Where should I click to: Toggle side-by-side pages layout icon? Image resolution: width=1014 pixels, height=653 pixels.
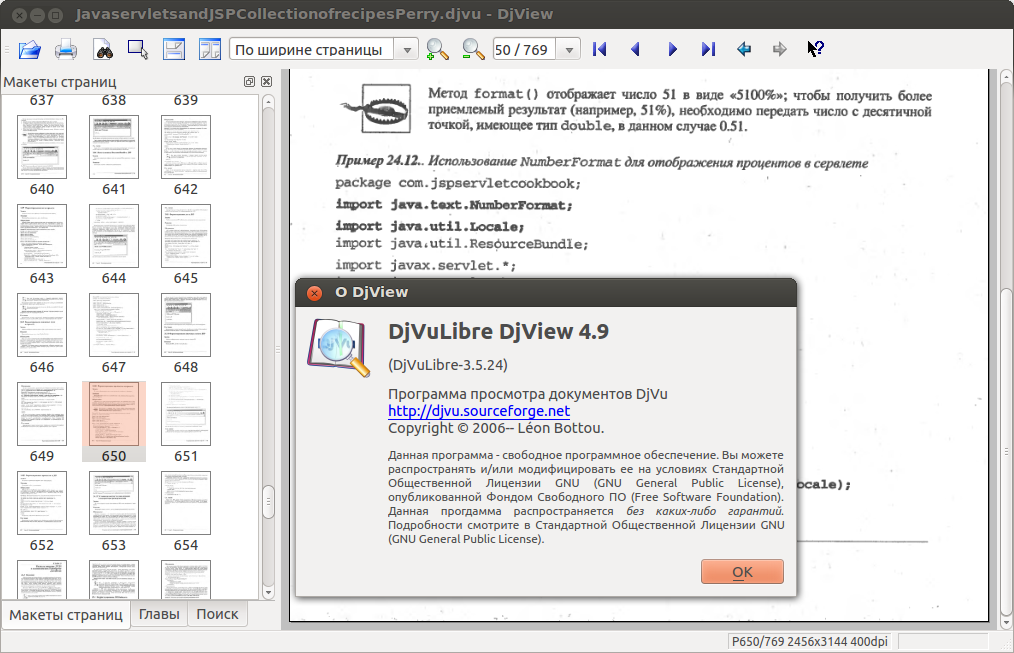point(210,50)
